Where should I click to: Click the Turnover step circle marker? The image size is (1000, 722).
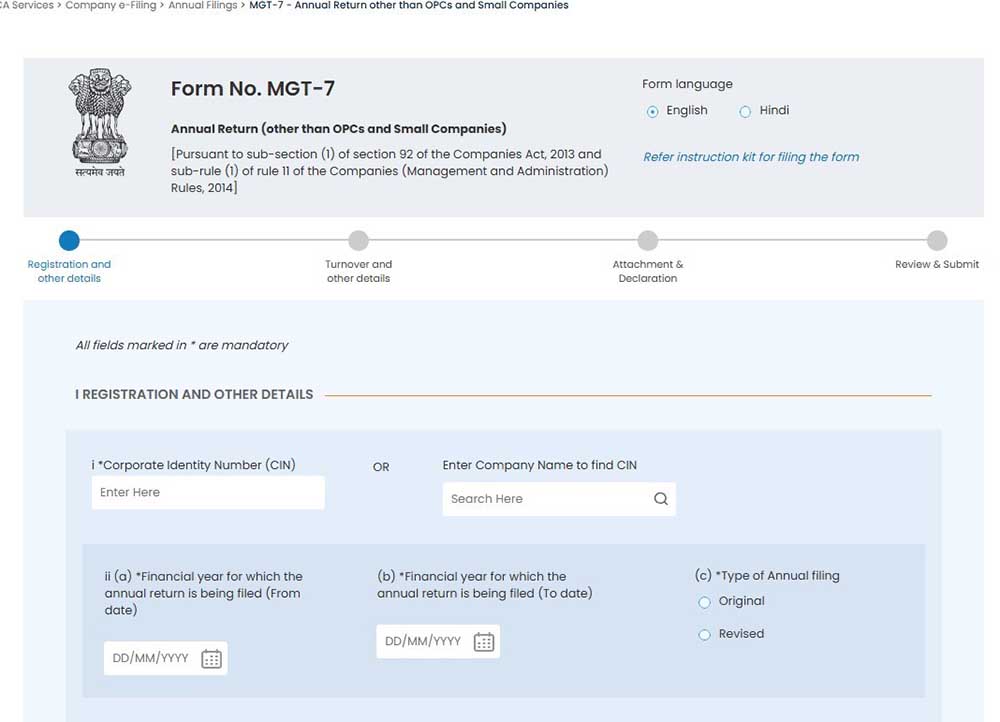click(x=358, y=241)
